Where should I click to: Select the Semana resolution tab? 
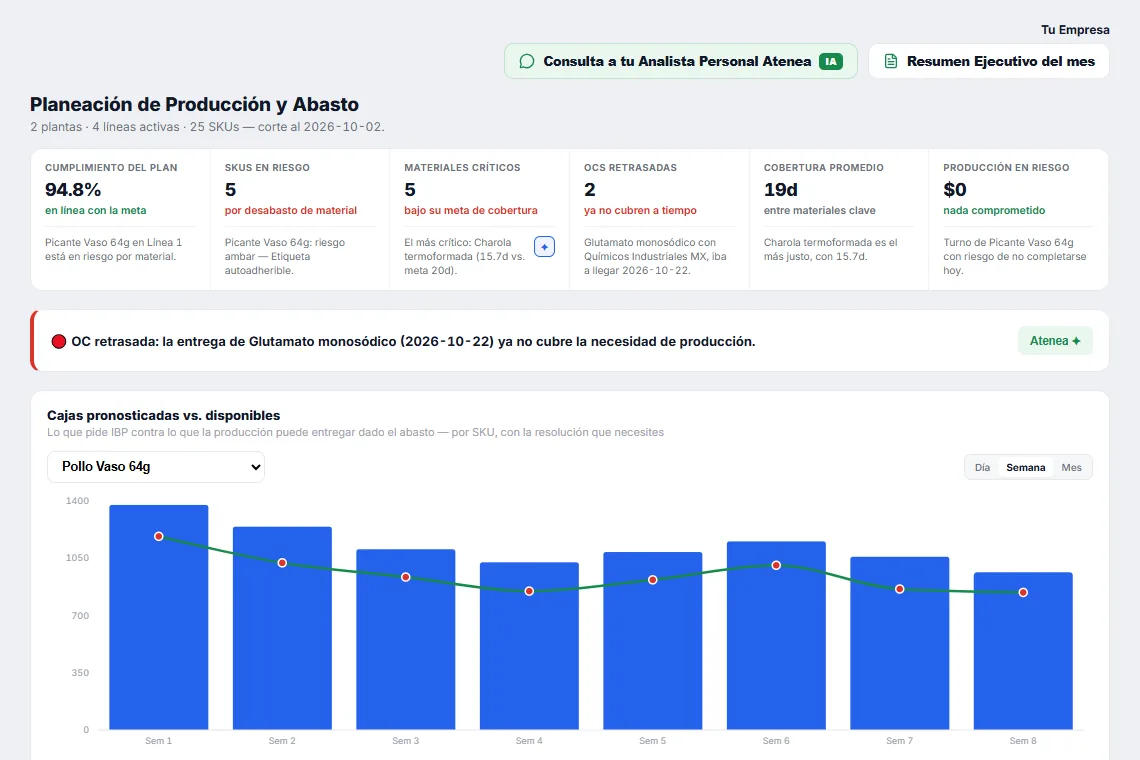click(x=1025, y=468)
